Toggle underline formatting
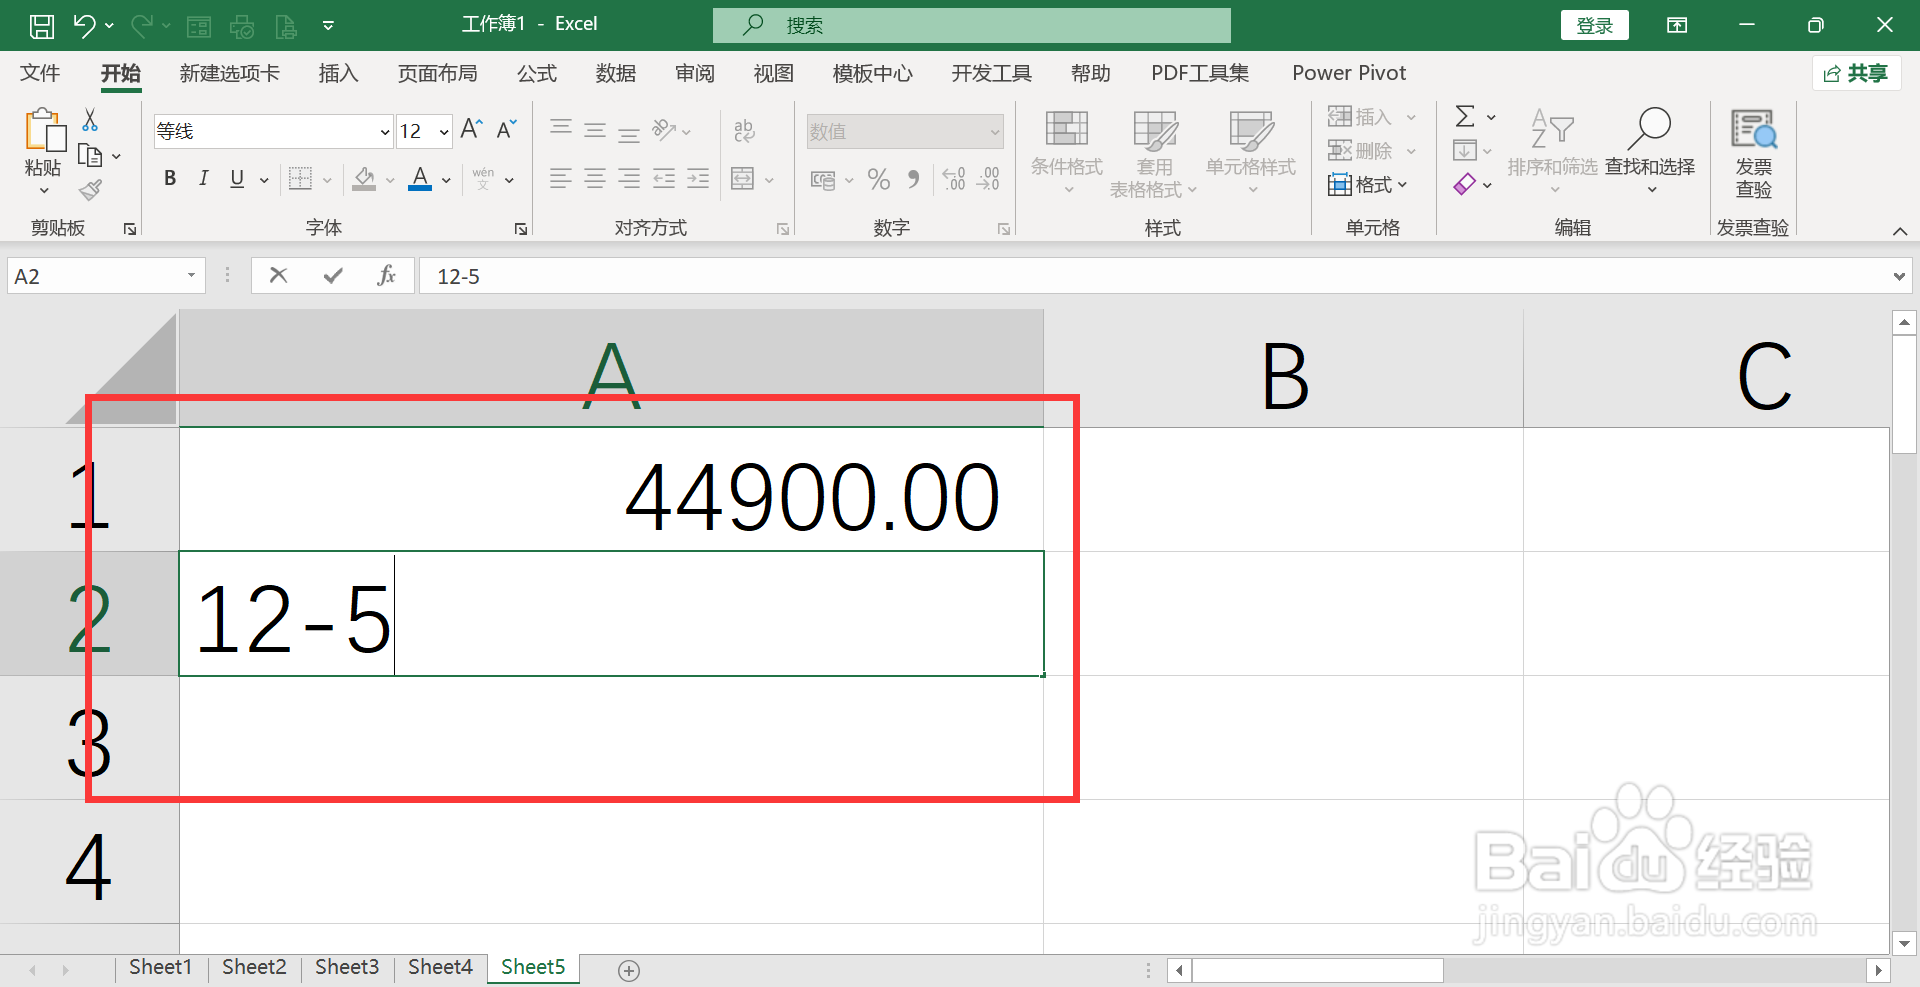 [237, 179]
